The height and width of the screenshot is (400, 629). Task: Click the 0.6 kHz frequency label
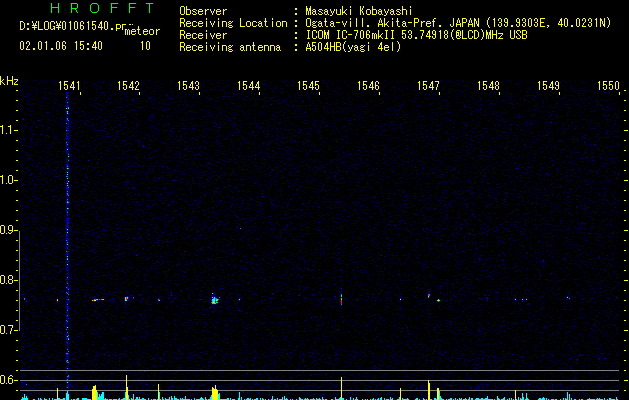coord(7,380)
